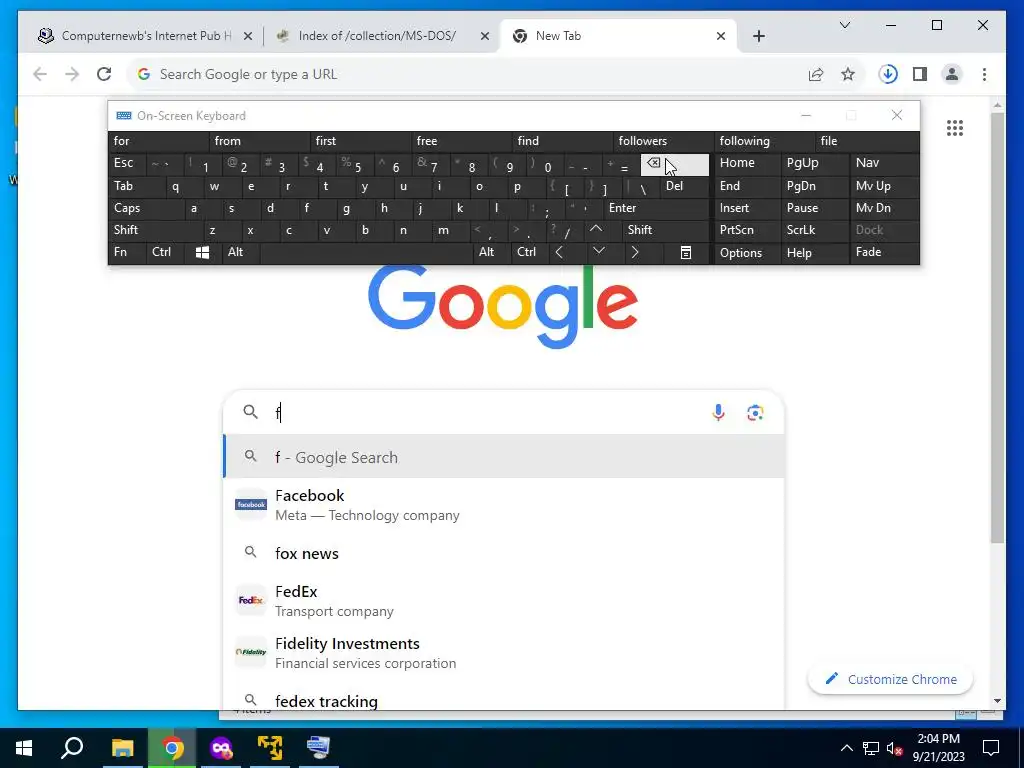This screenshot has height=768, width=1024.
Task: Toggle the Caps key on On-Screen Keyboard
Action: 146,208
